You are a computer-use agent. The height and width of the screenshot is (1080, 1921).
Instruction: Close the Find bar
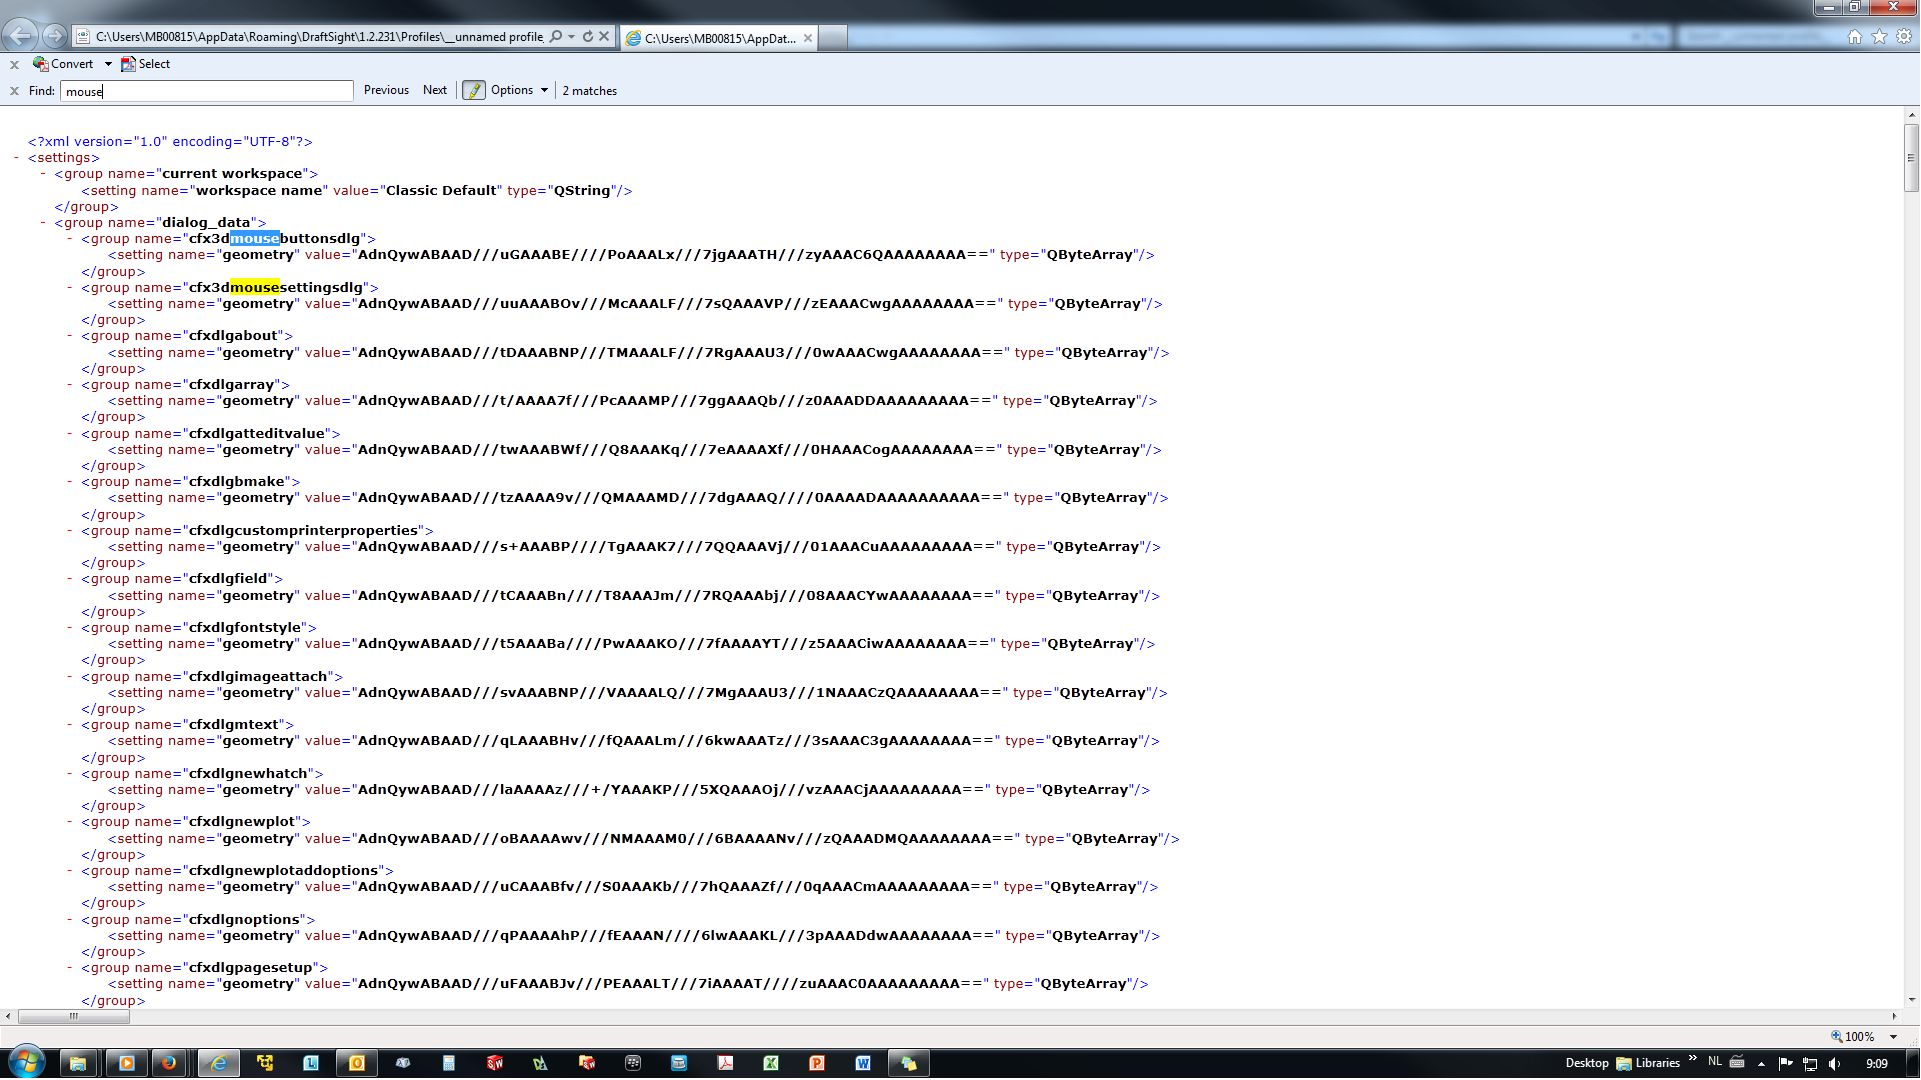point(14,91)
